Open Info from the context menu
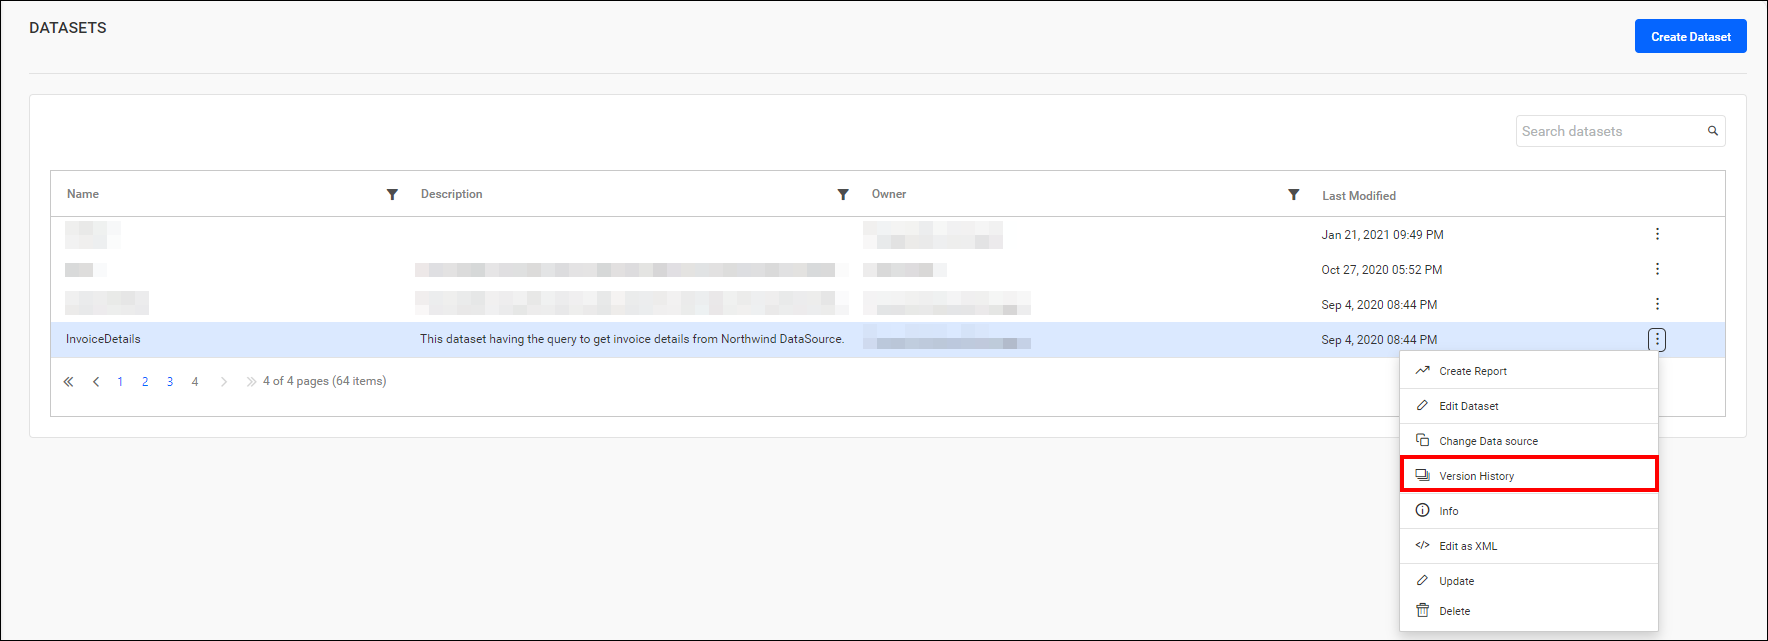 1529,511
